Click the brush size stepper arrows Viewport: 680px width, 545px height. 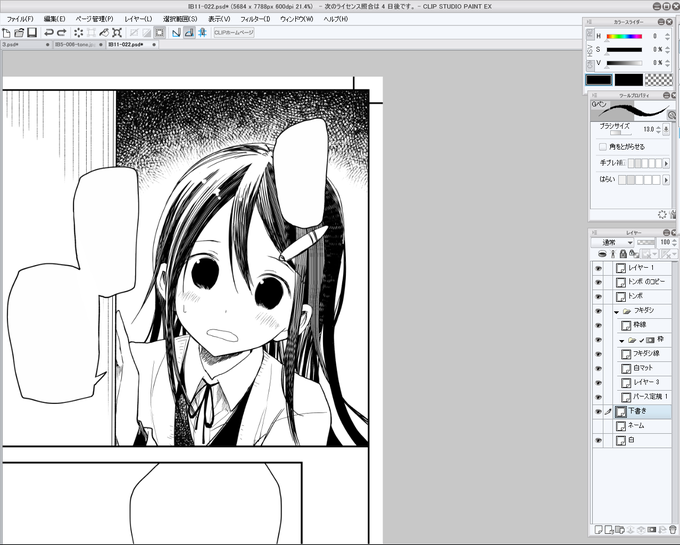pos(658,129)
